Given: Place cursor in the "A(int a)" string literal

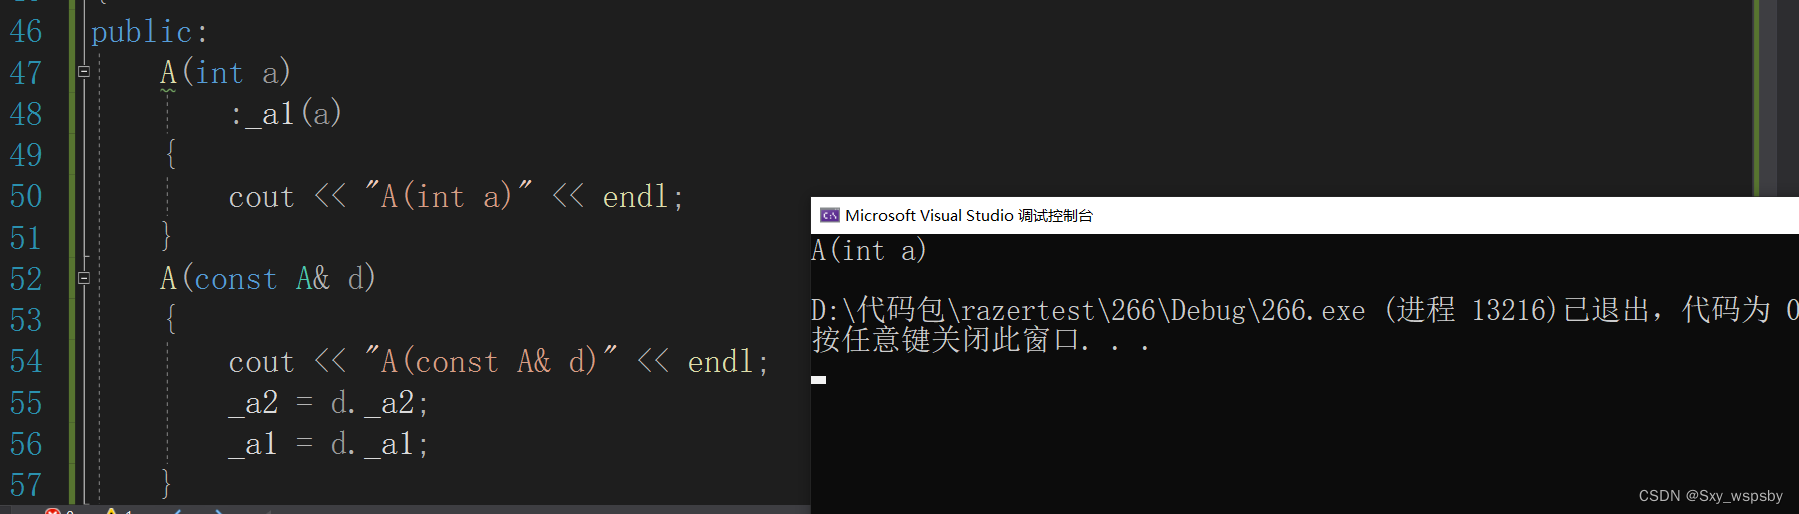Looking at the screenshot, I should tap(448, 196).
